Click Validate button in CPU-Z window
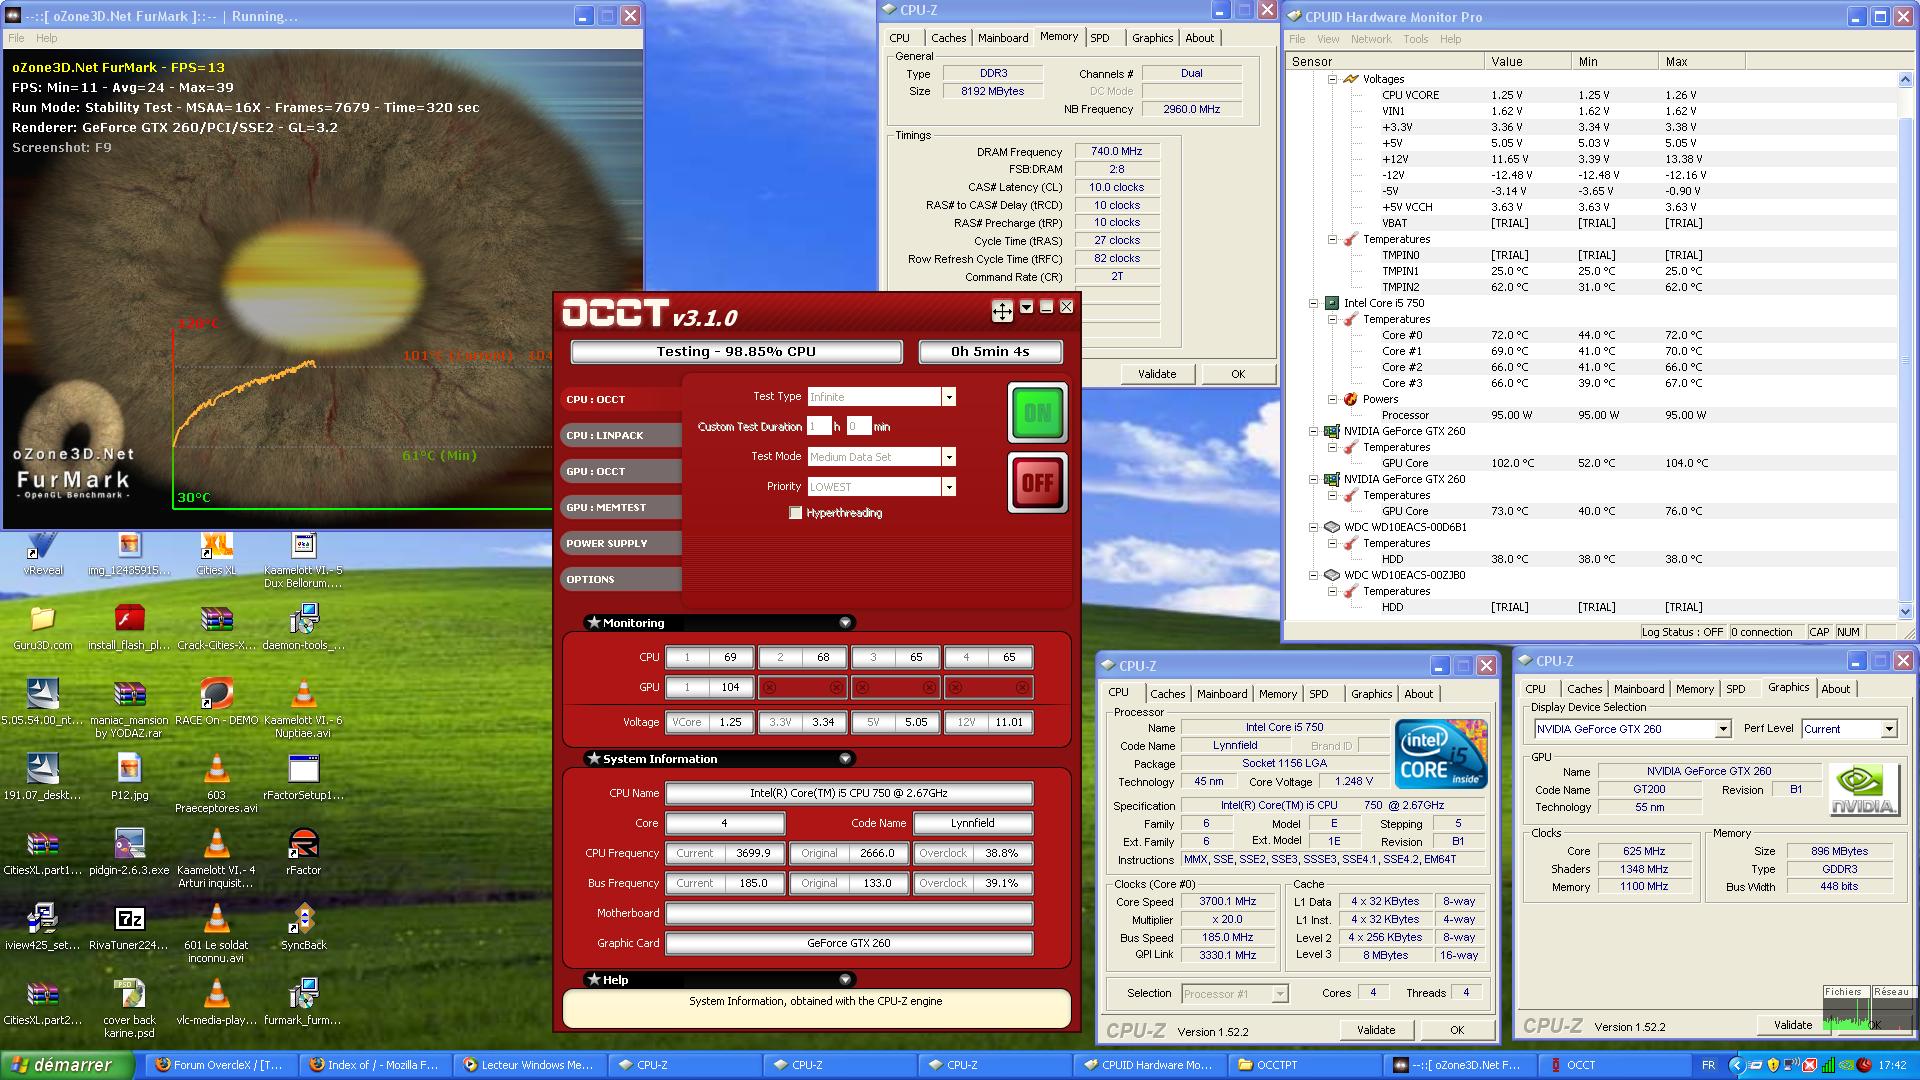Screen dimensions: 1920x1080 [1378, 1030]
